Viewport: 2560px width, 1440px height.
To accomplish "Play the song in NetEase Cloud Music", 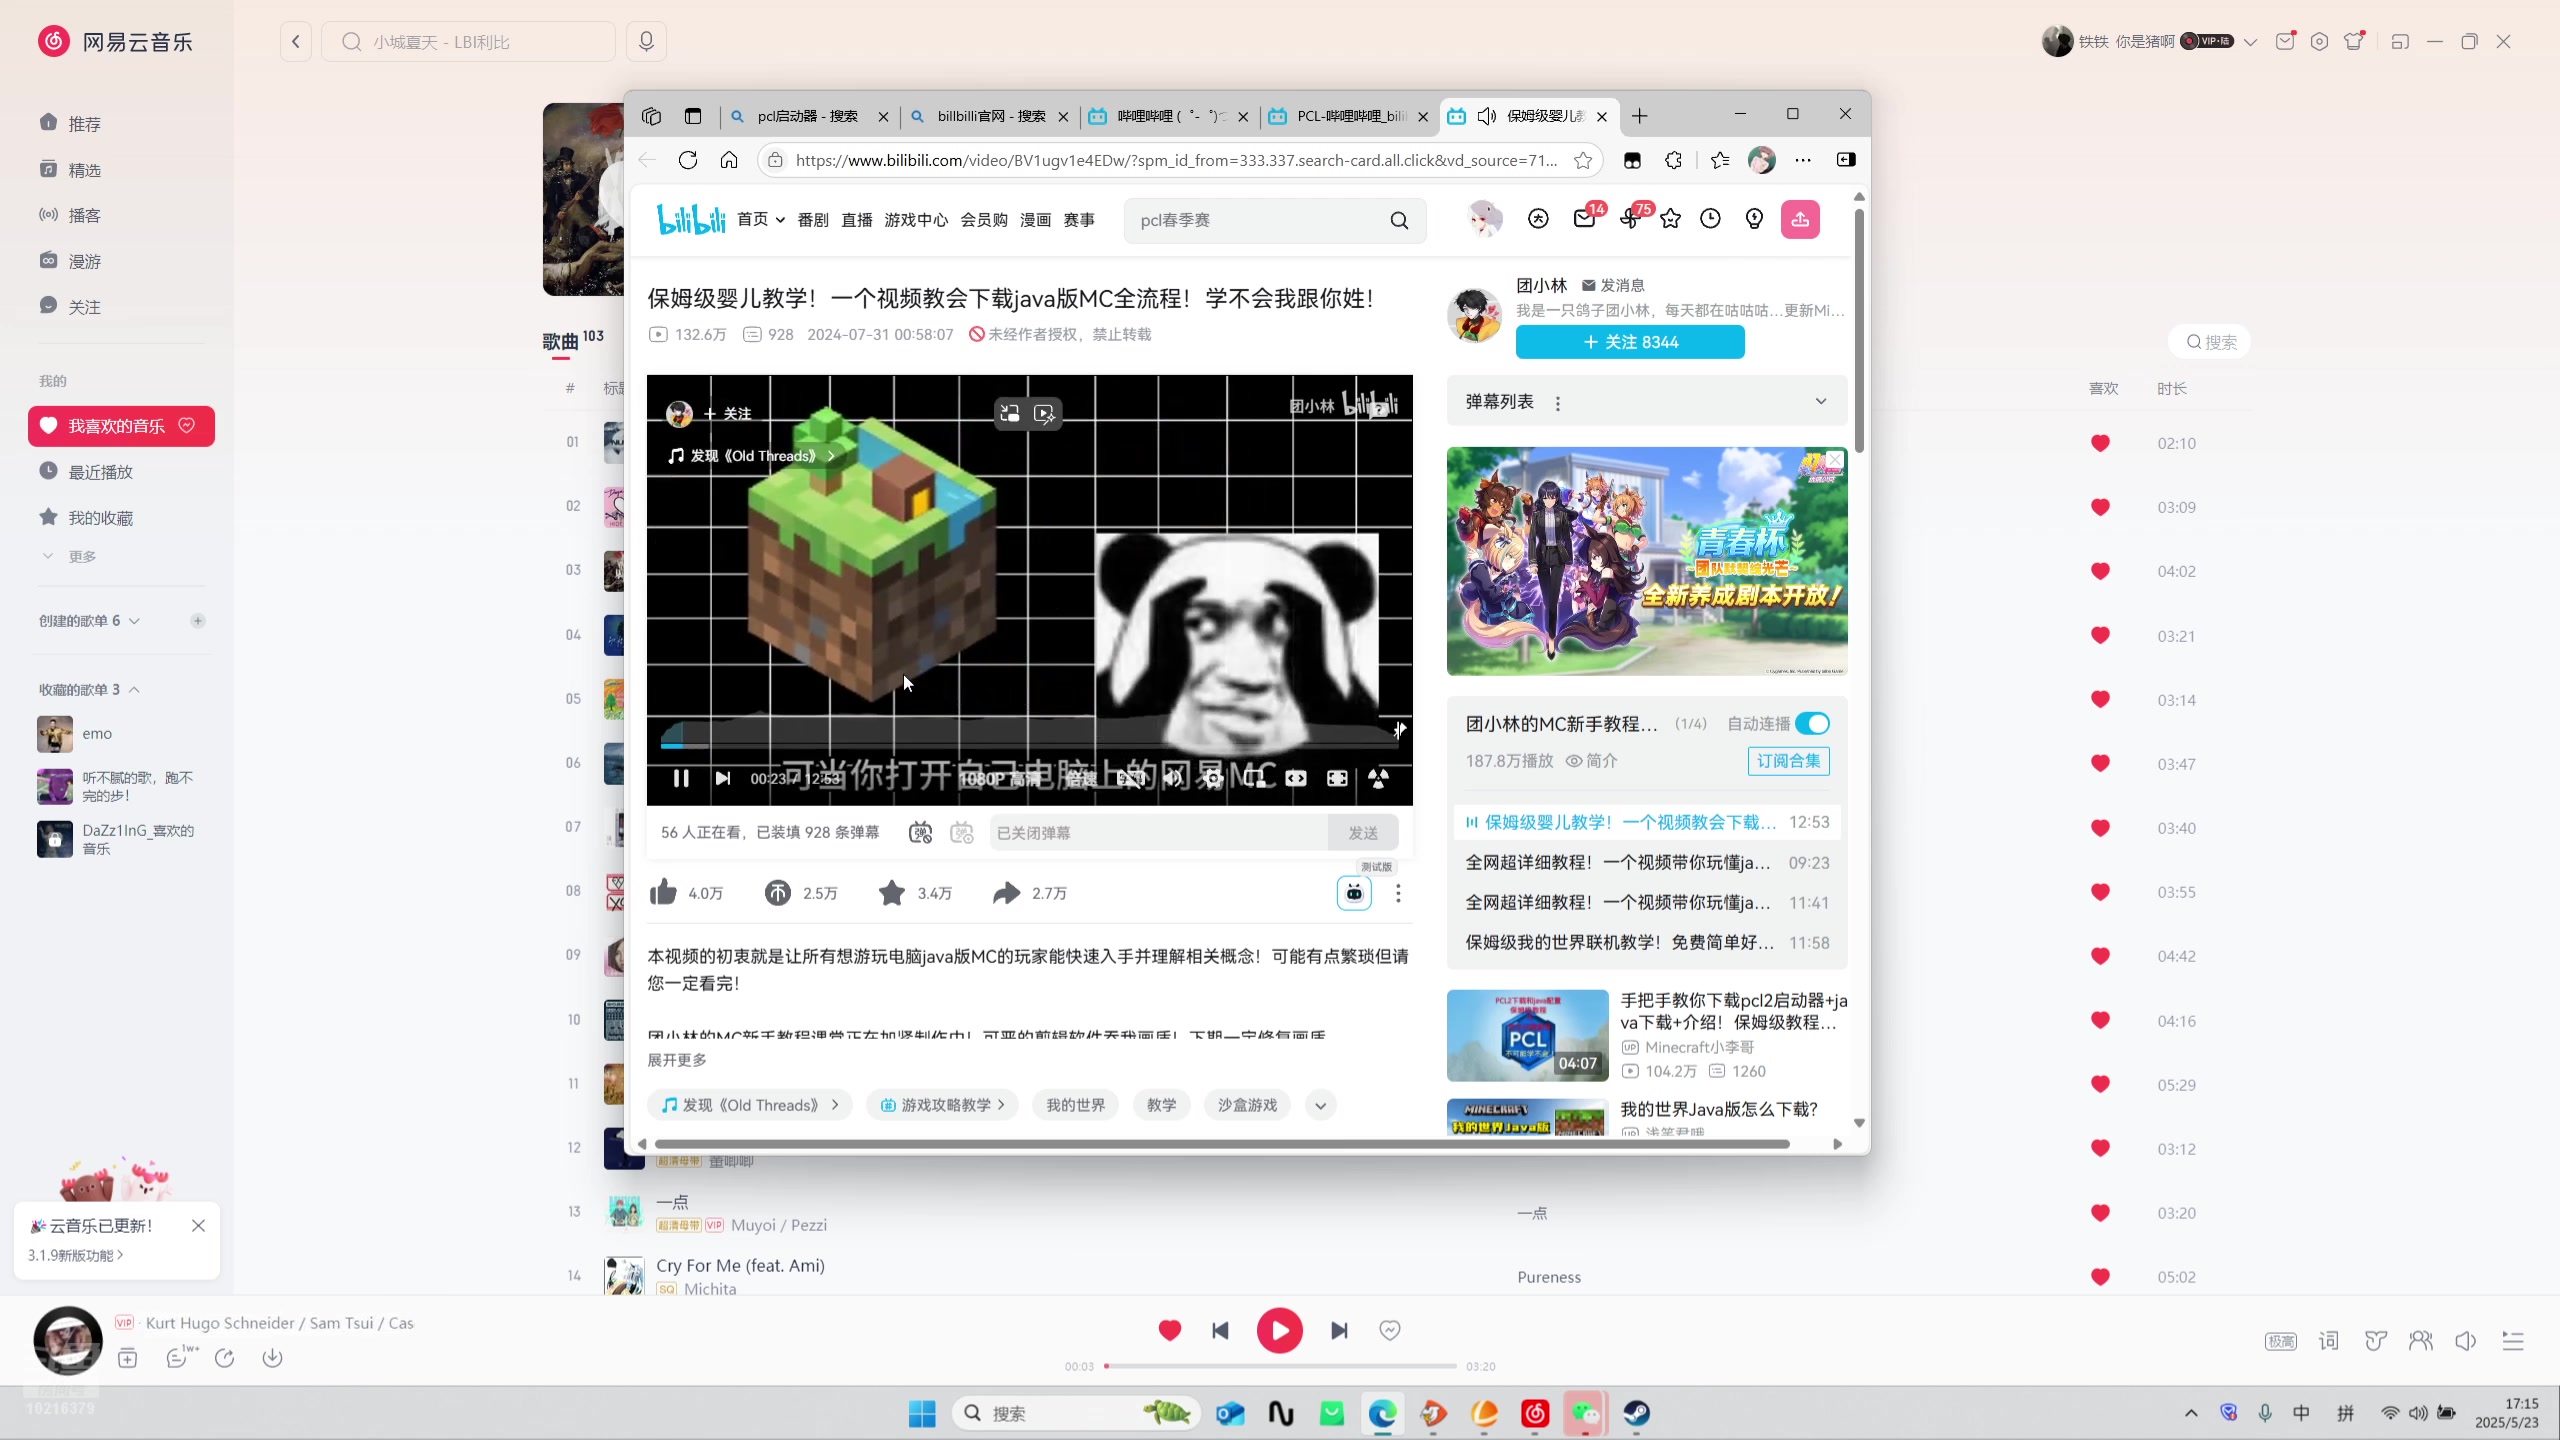I will [1279, 1330].
